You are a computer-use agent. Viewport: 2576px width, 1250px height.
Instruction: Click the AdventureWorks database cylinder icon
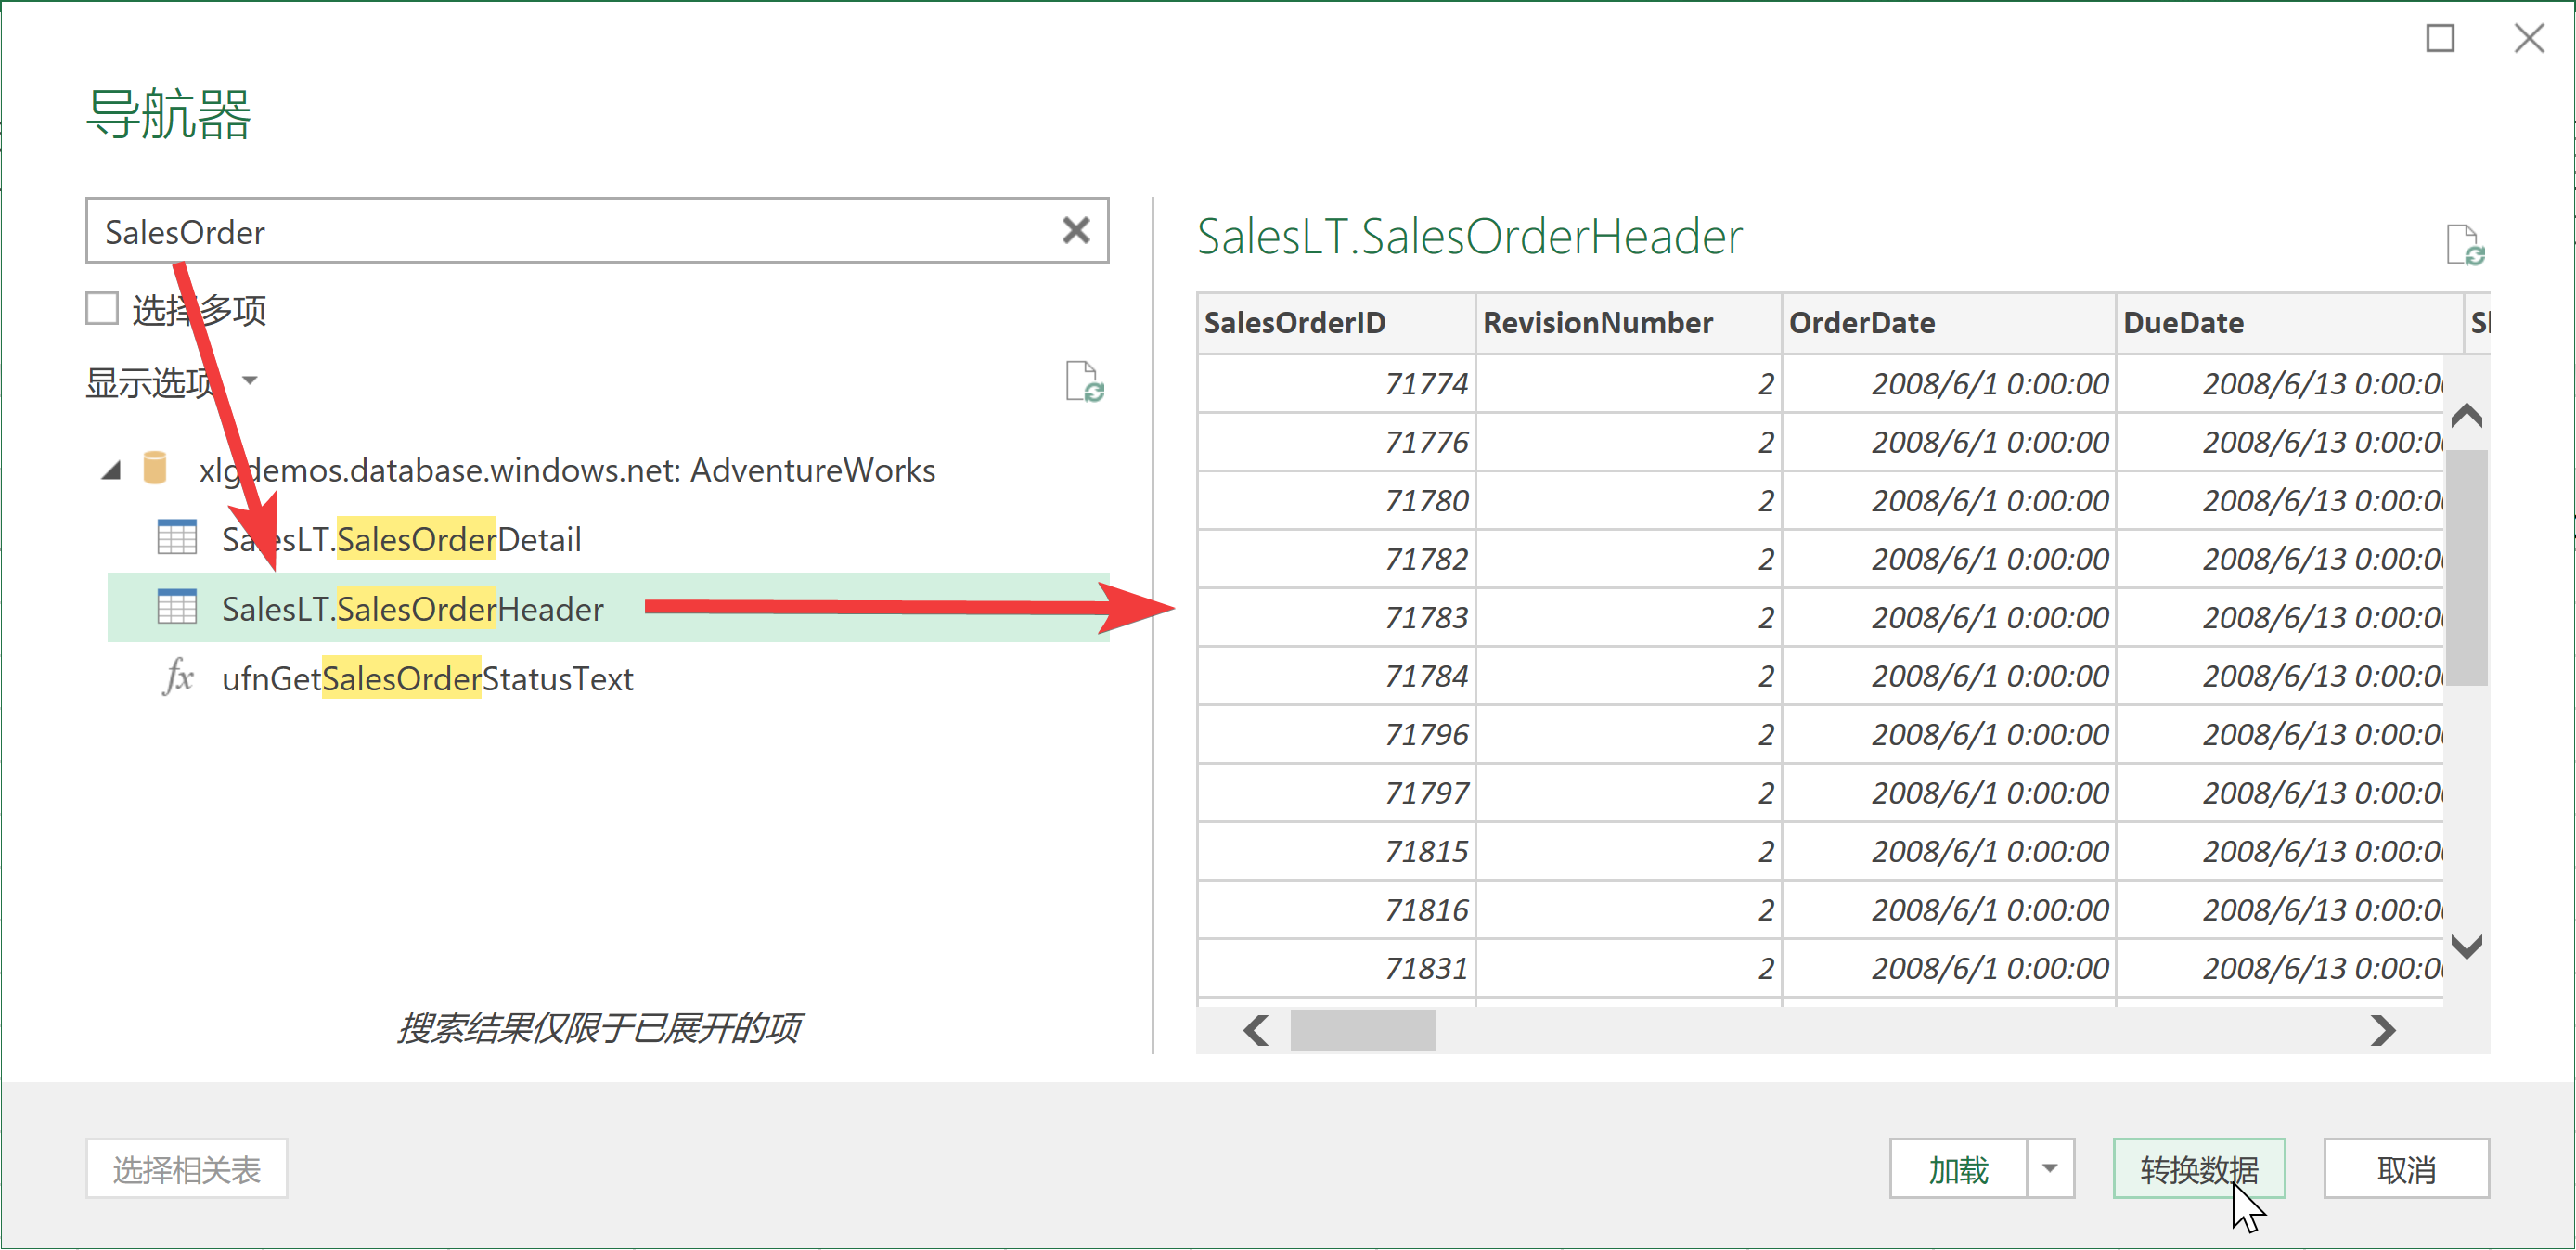pos(155,468)
